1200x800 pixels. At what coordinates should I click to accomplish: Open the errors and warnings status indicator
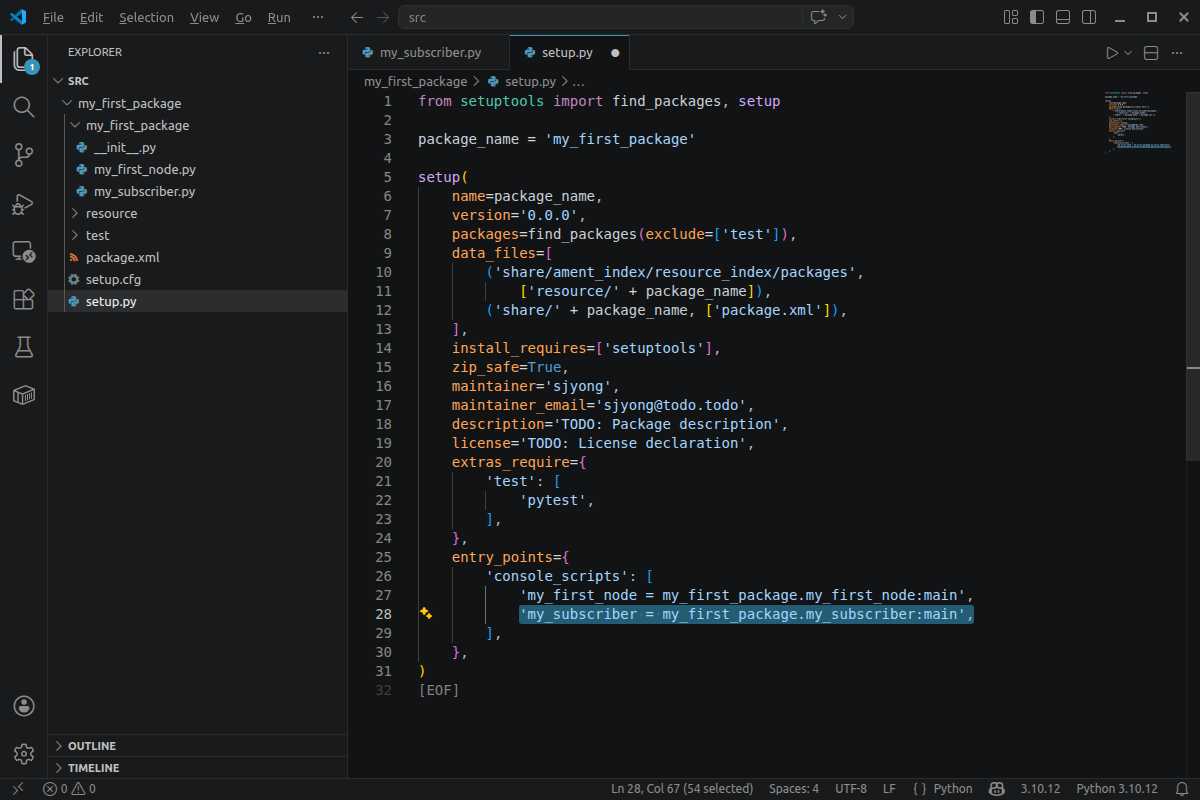tap(69, 788)
